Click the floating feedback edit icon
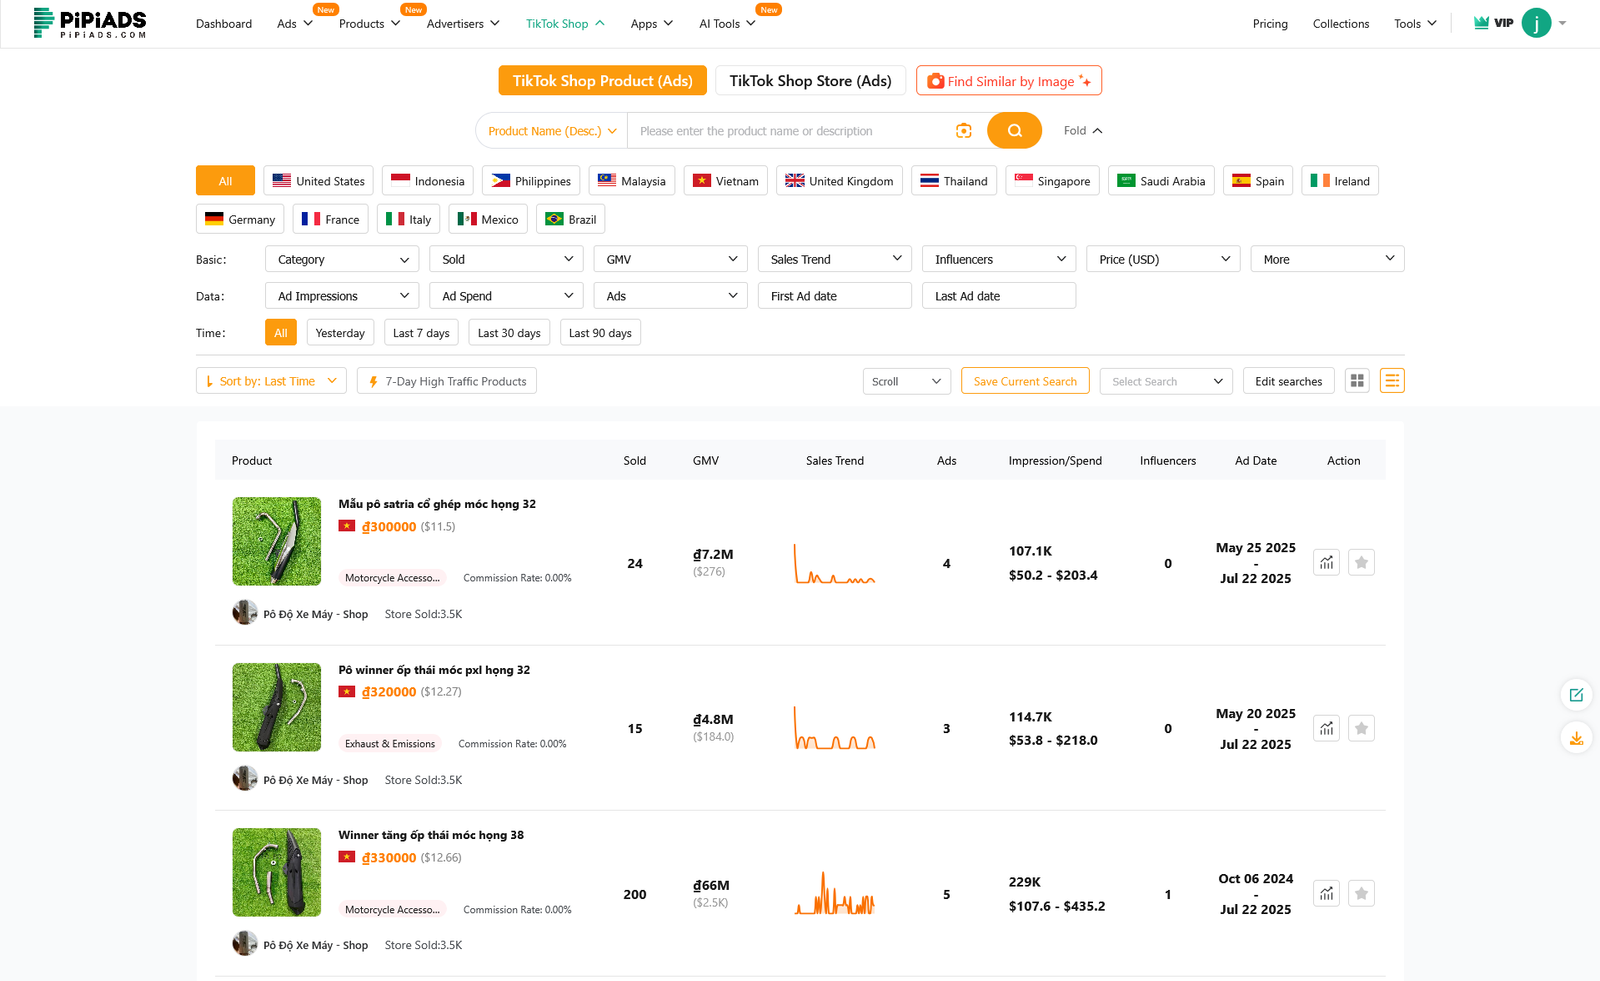Image resolution: width=1600 pixels, height=981 pixels. tap(1576, 695)
